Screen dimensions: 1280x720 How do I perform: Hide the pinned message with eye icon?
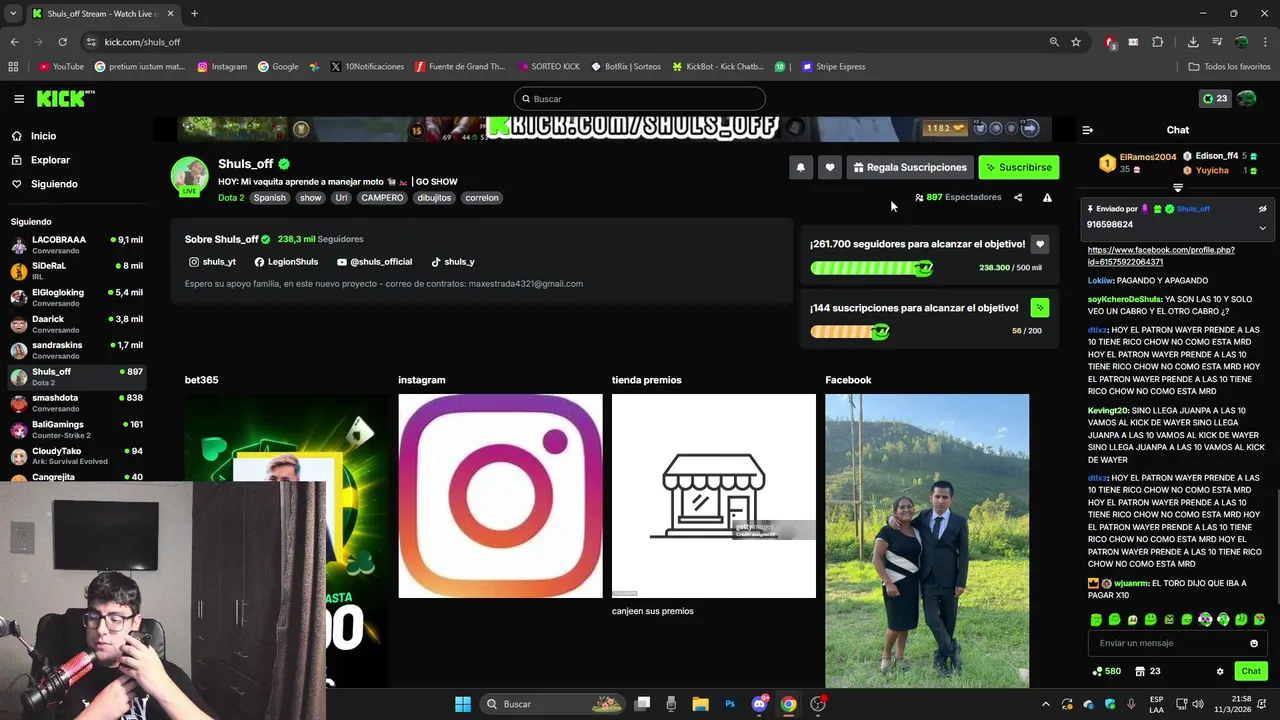[1262, 209]
